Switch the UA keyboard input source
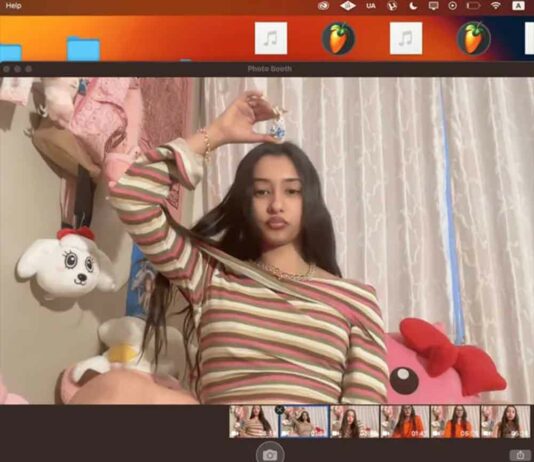The width and height of the screenshot is (534, 462). click(371, 6)
